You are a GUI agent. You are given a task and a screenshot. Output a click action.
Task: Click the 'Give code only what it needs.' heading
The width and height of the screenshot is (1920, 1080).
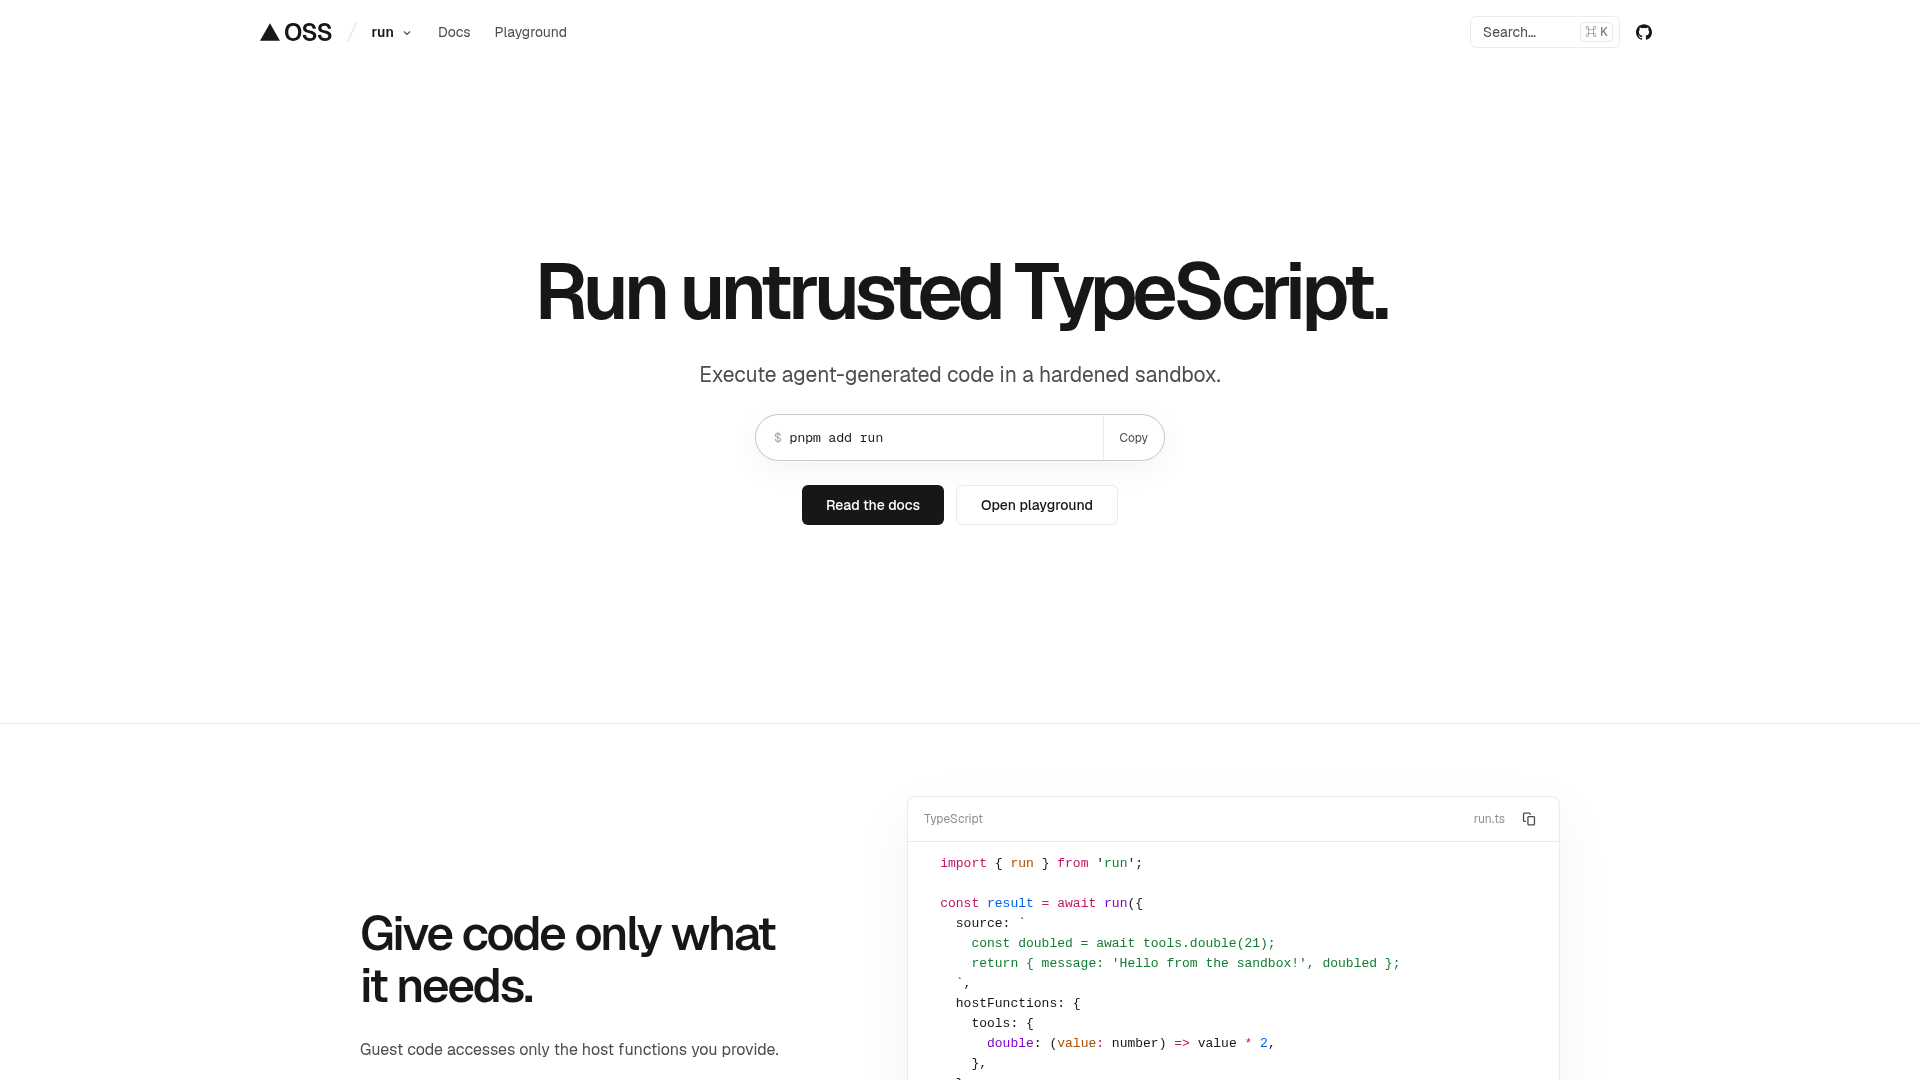[x=568, y=959]
